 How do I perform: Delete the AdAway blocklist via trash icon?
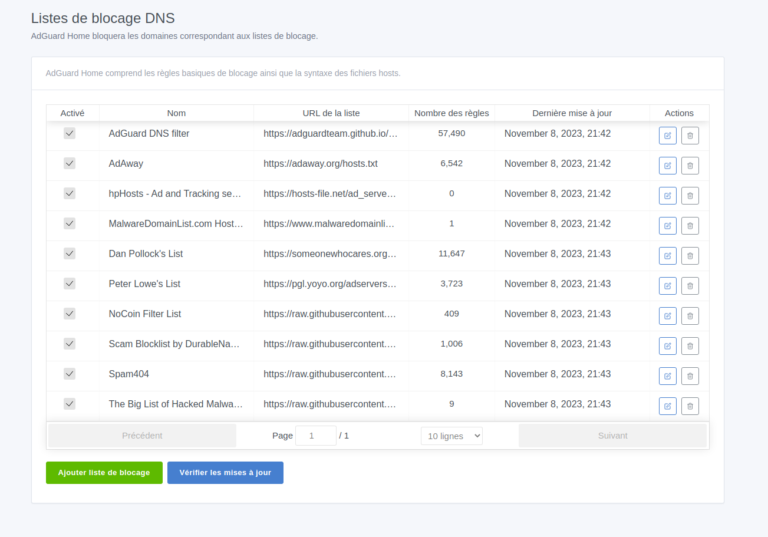pyautogui.click(x=690, y=166)
